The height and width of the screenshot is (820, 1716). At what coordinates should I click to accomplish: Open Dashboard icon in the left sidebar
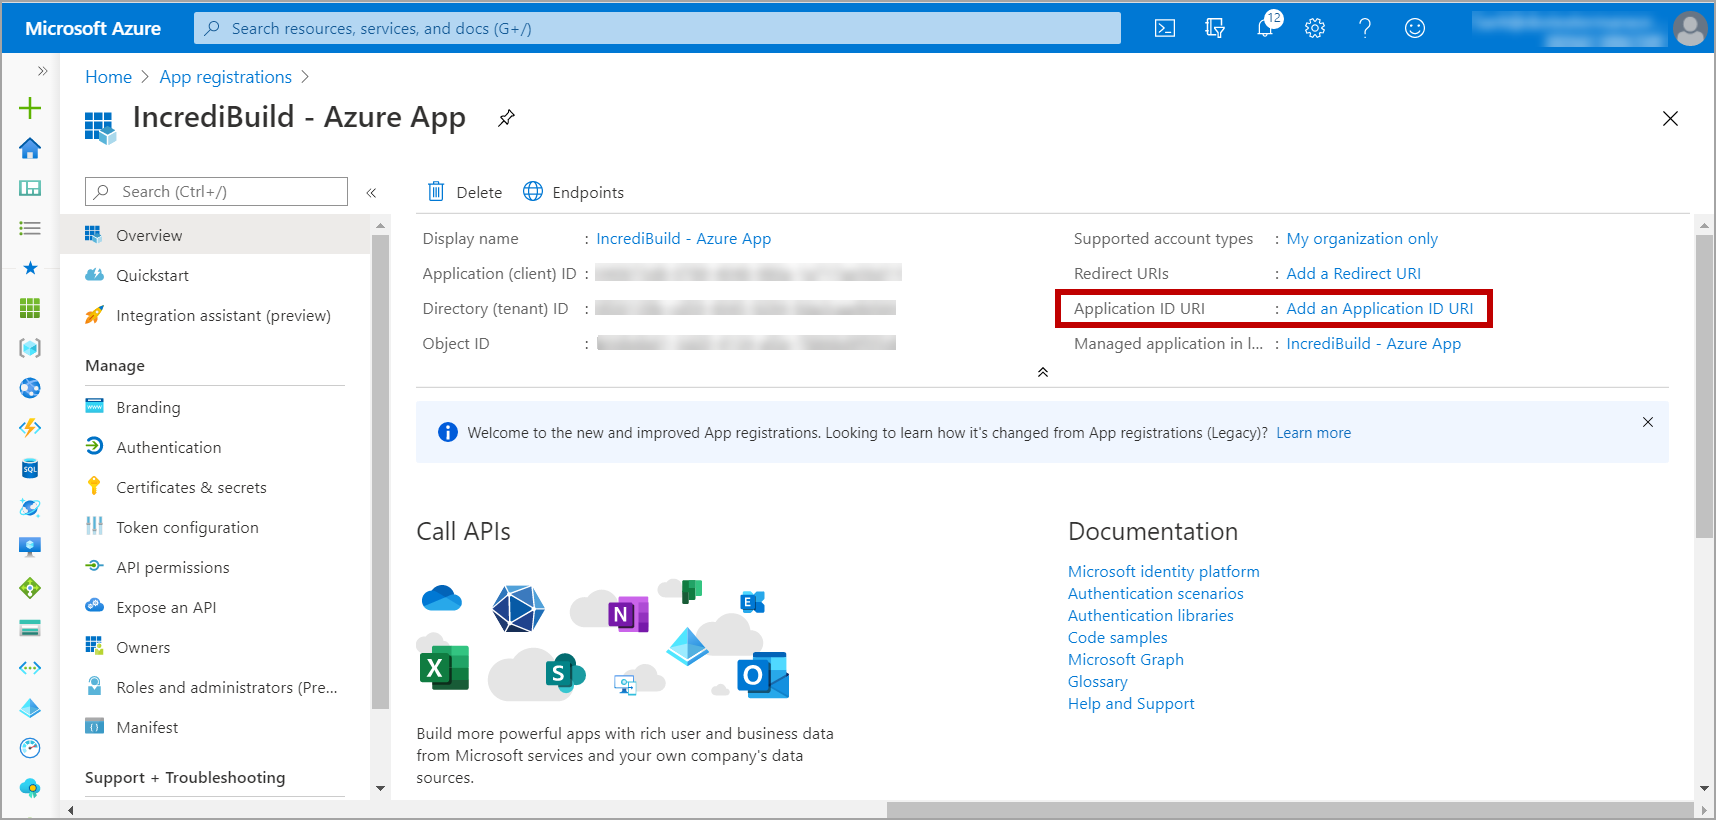tap(30, 188)
